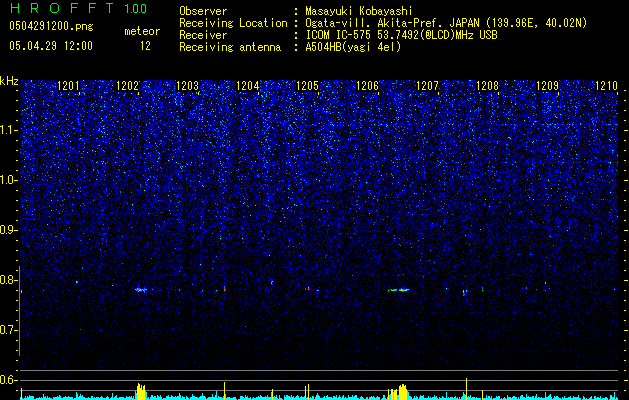629x400 pixels.
Task: Click the 1208 time marker
Action: pos(487,85)
